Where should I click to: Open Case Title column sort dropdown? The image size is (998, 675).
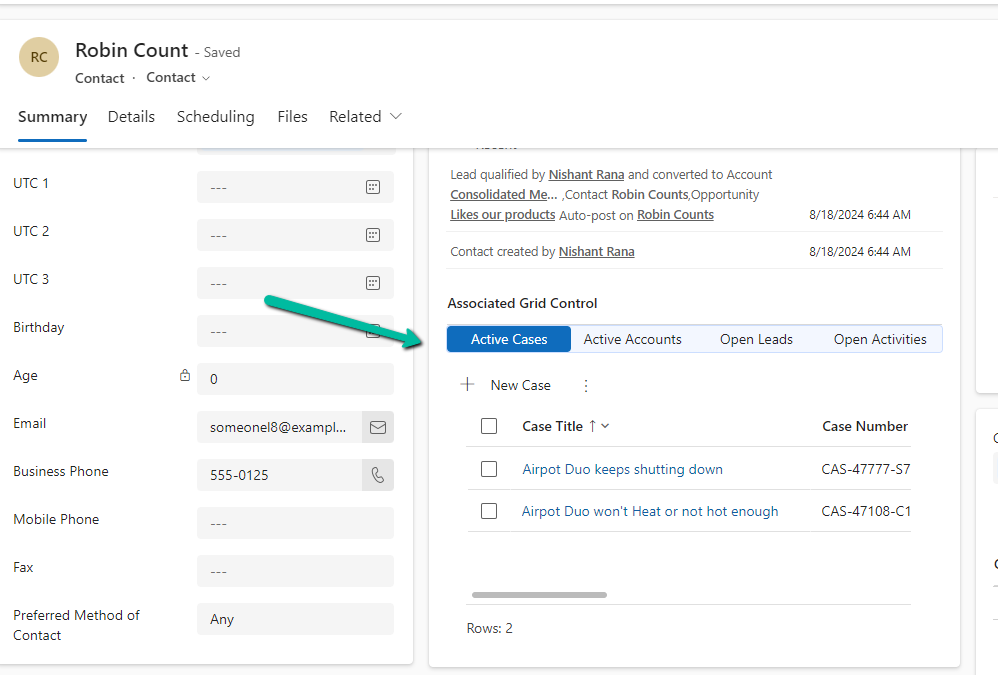(605, 426)
